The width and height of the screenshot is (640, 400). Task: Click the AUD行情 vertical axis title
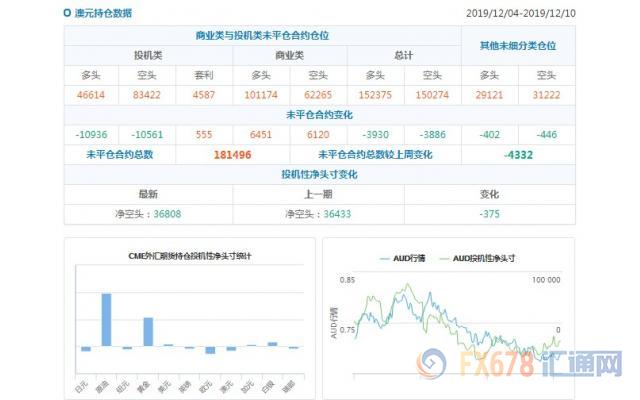pos(334,323)
